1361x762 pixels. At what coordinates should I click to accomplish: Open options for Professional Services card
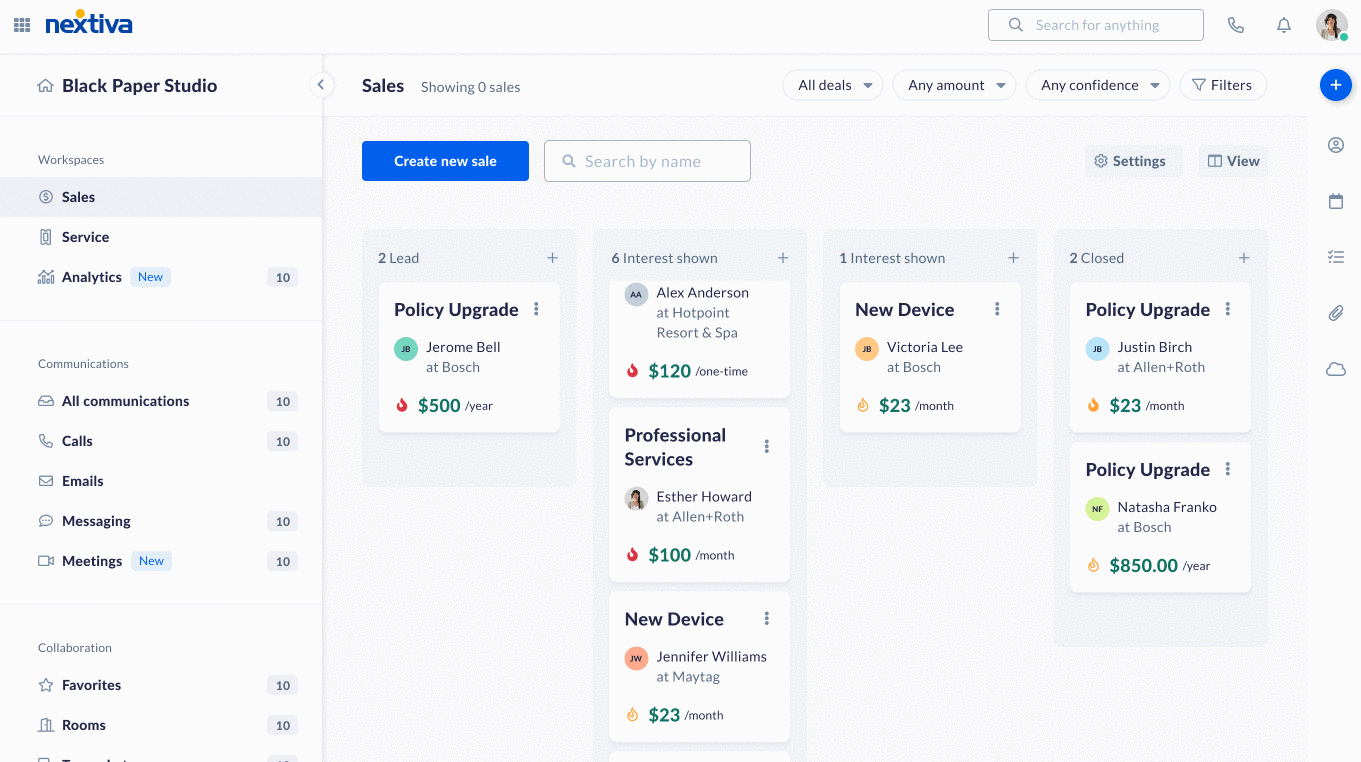[767, 446]
